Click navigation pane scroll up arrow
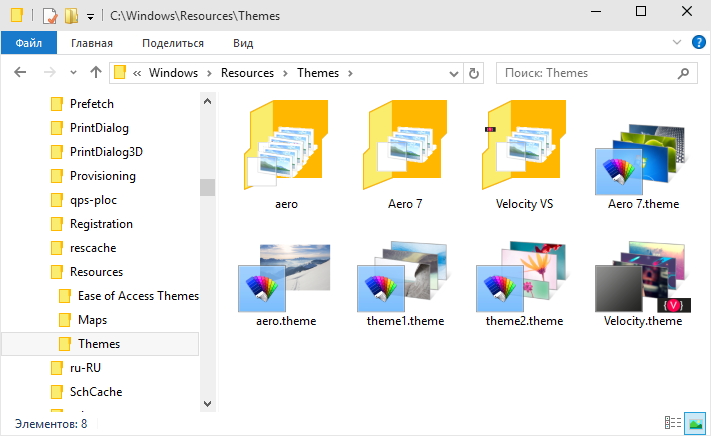Viewport: 711px width, 436px height. [x=207, y=101]
